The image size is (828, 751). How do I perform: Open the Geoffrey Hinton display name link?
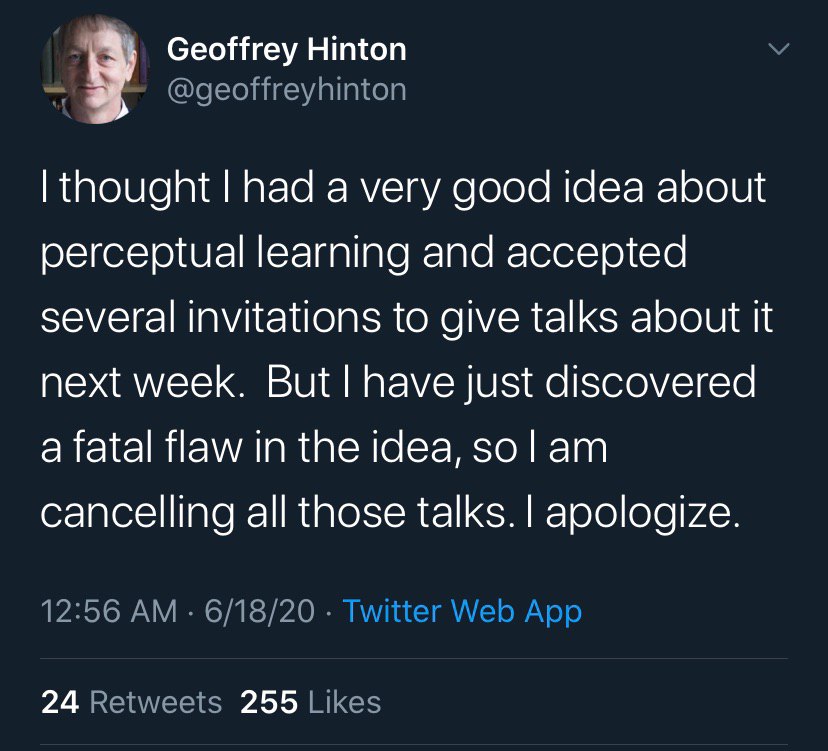[286, 48]
